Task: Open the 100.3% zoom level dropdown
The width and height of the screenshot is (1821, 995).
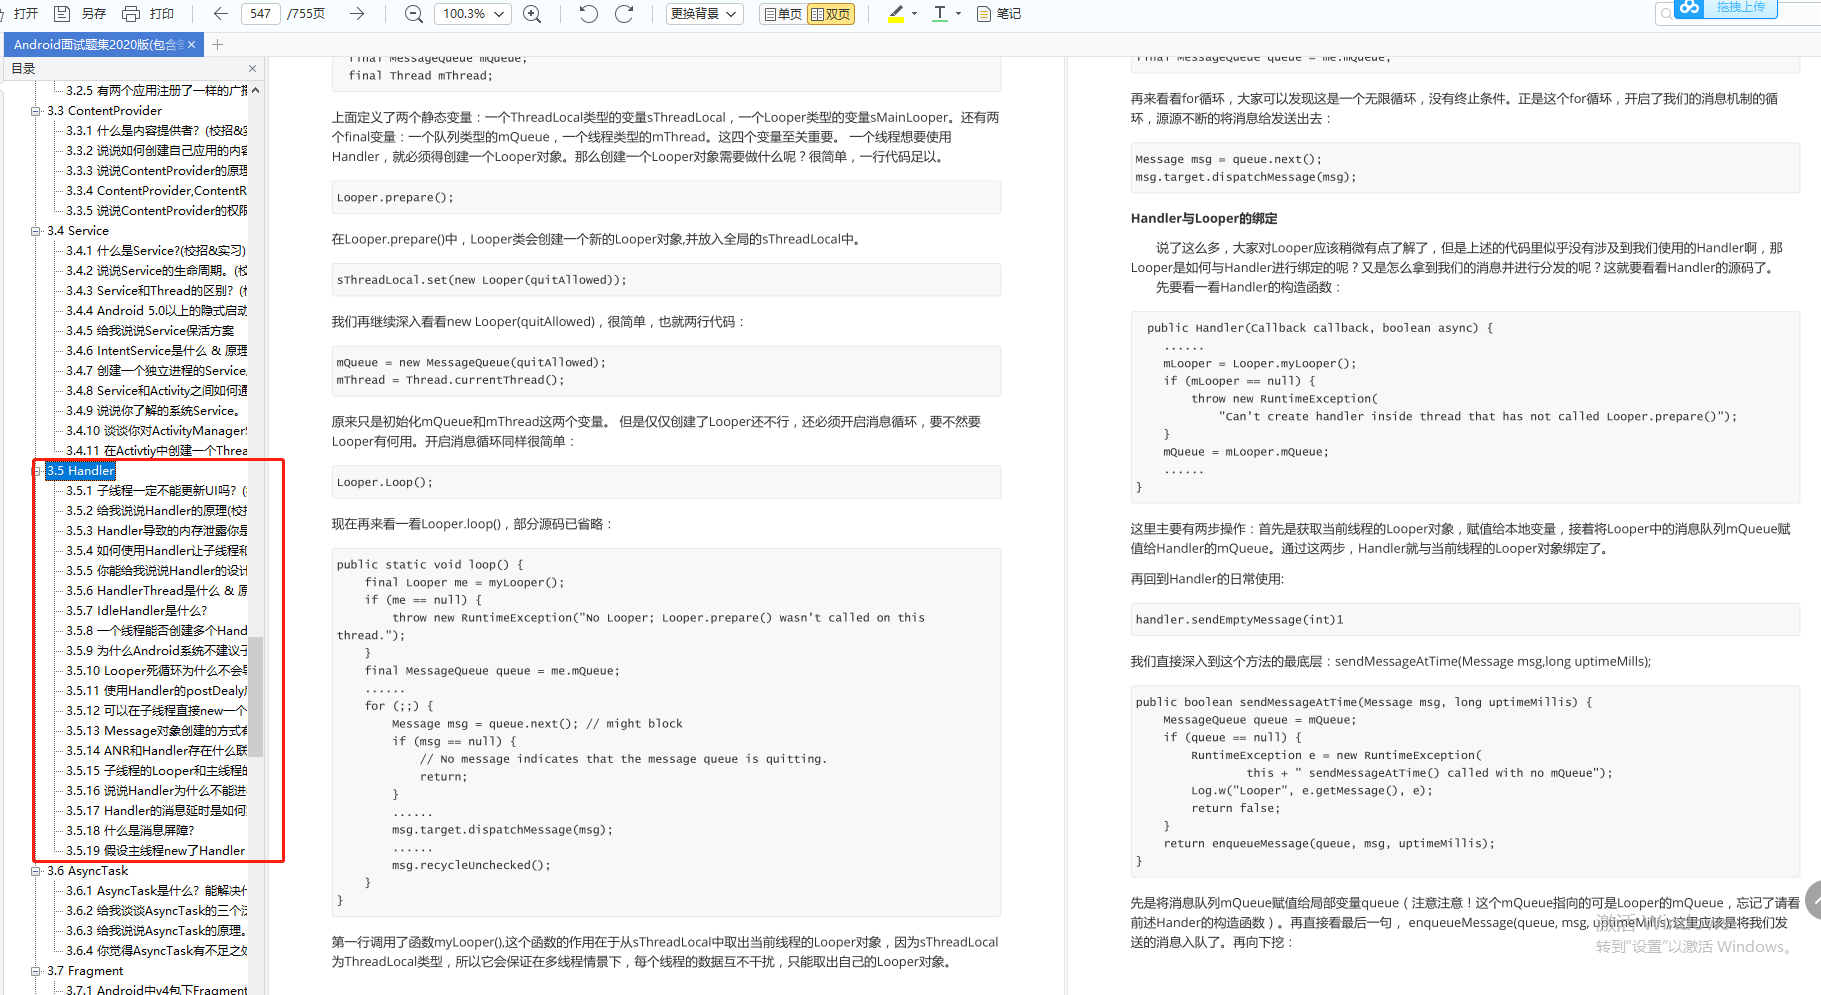Action: coord(473,14)
